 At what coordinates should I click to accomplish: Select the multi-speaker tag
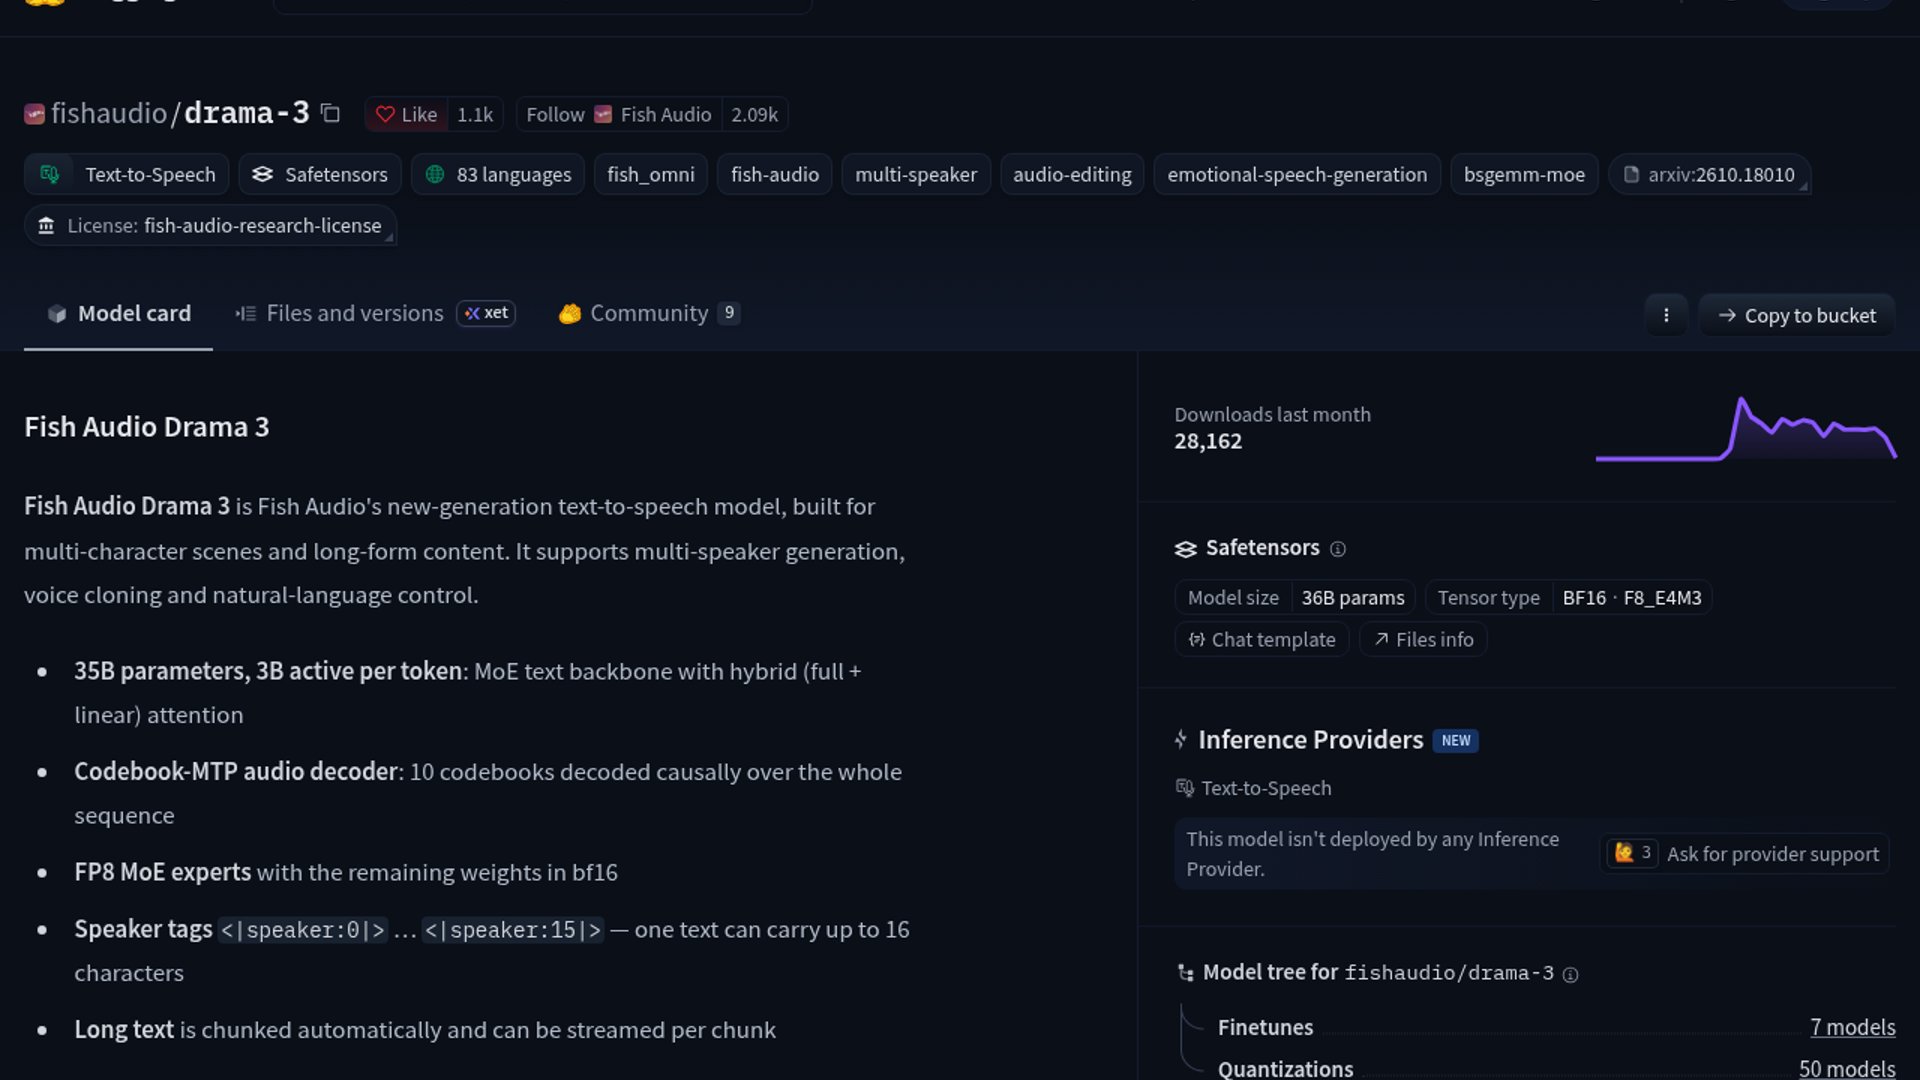click(916, 174)
